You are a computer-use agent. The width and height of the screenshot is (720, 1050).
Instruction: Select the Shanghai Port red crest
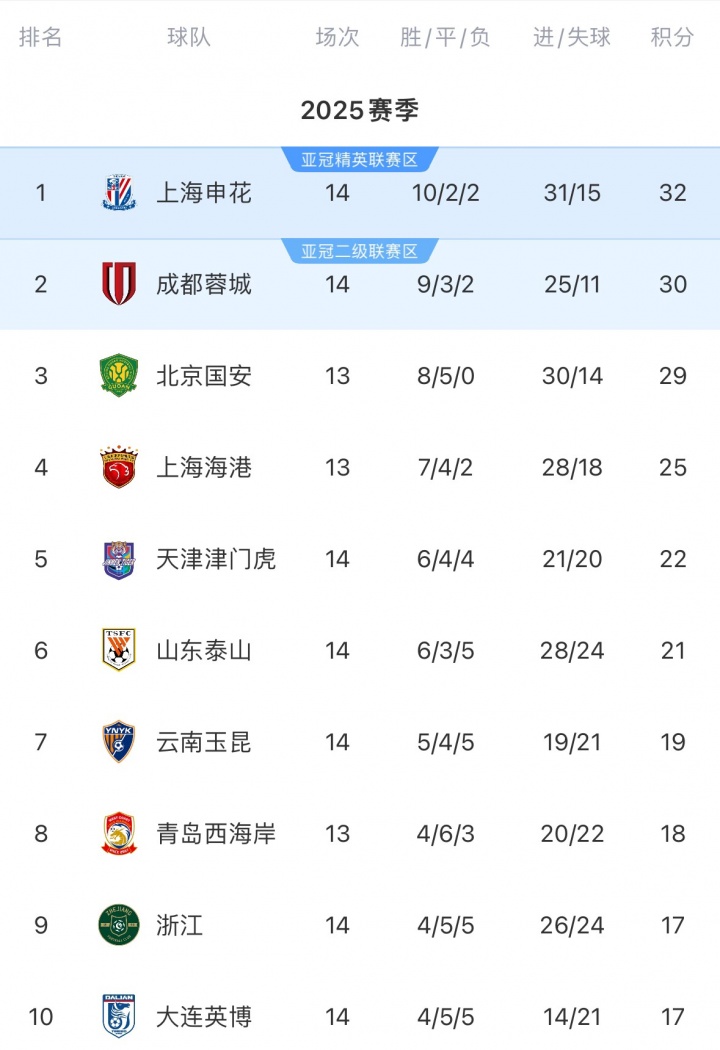(119, 467)
